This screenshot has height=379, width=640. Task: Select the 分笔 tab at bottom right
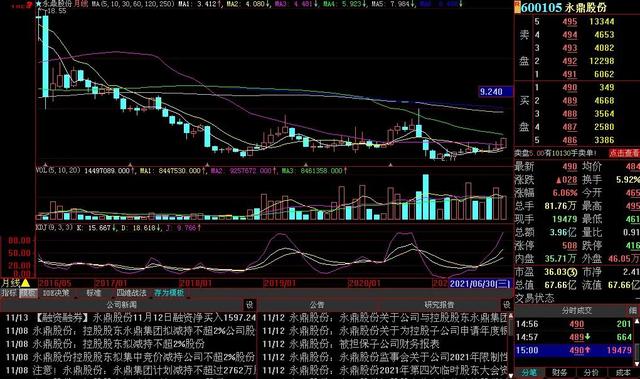pos(529,372)
